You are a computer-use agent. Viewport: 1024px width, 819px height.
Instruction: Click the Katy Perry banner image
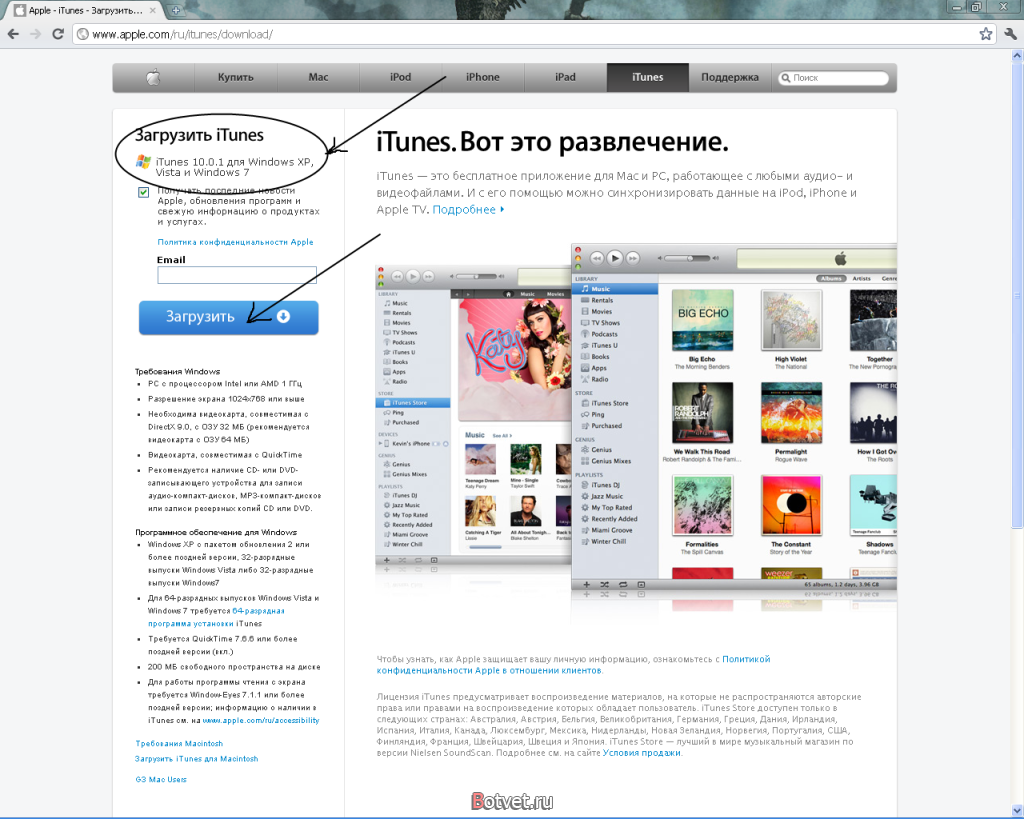[515, 359]
